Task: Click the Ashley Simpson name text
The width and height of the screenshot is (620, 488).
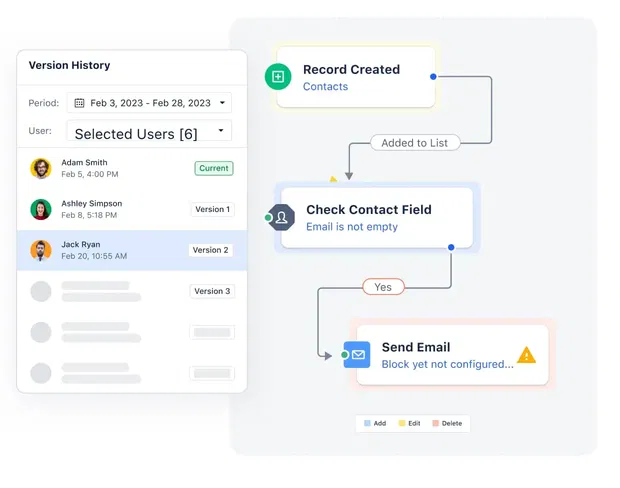Action: (92, 204)
